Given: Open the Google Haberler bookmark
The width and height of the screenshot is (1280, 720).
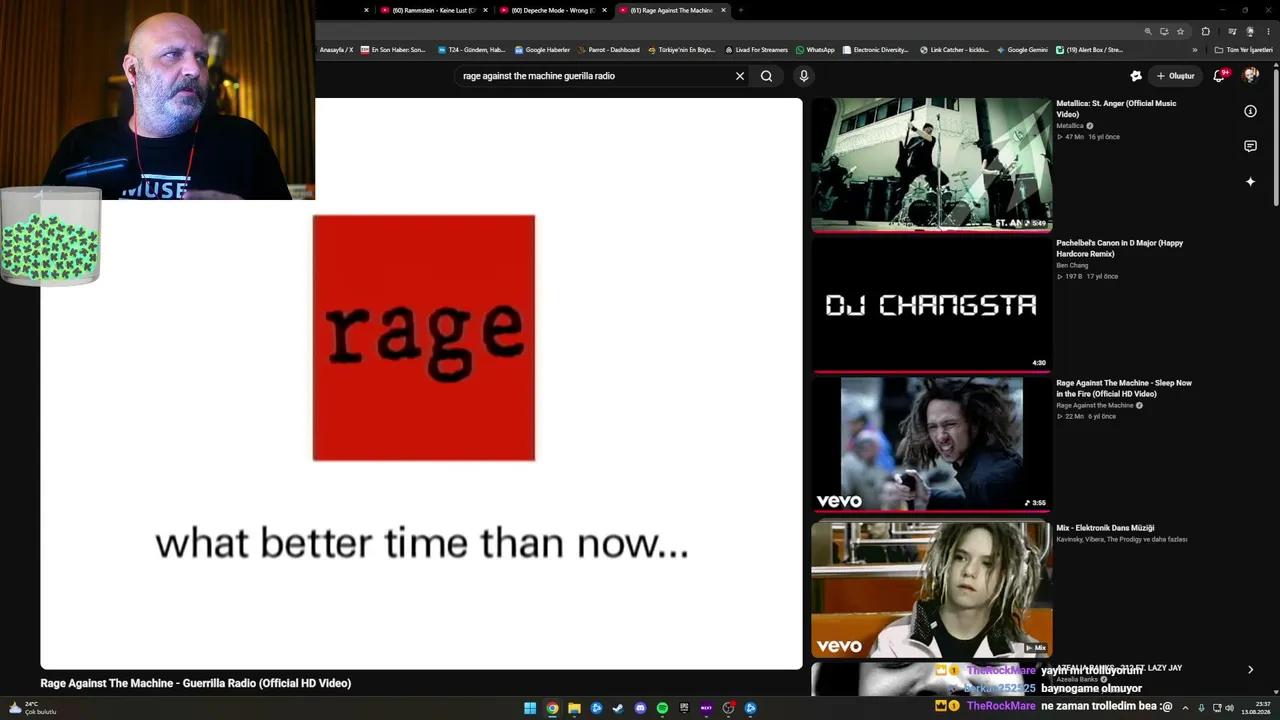Looking at the screenshot, I should 542,50.
